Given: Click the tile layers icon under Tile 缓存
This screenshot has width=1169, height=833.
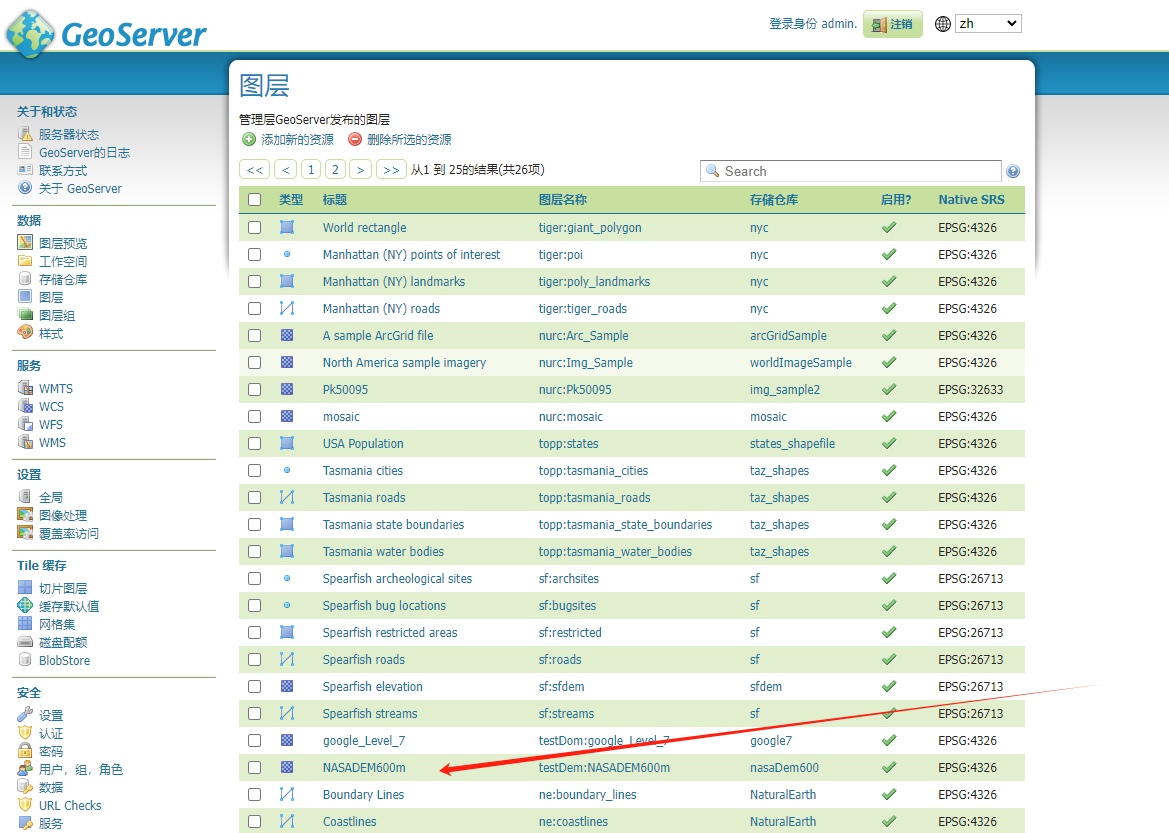Looking at the screenshot, I should 25,588.
